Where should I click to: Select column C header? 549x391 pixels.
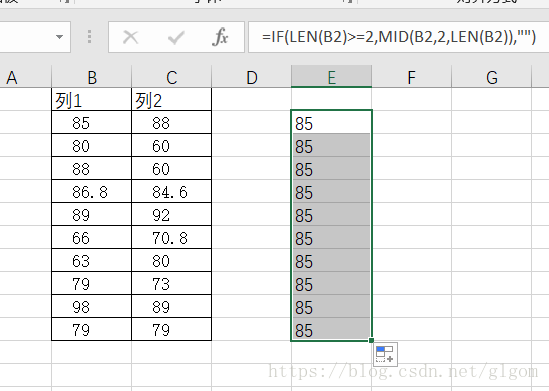[x=172, y=77]
